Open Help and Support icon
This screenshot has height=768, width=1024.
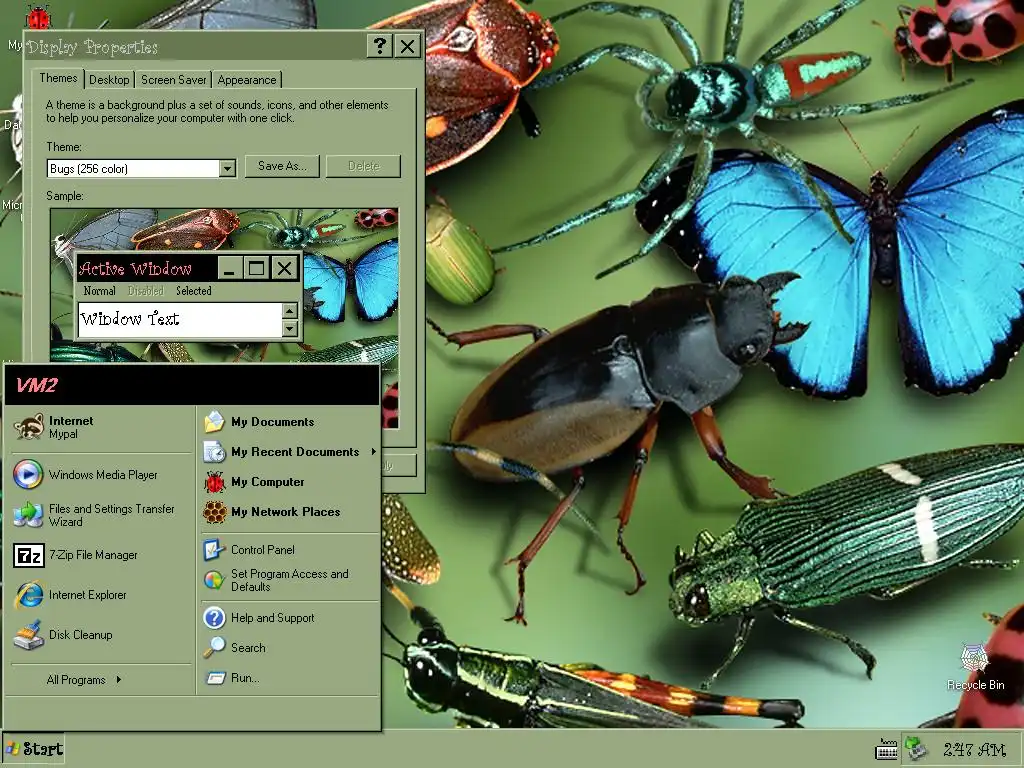(214, 618)
